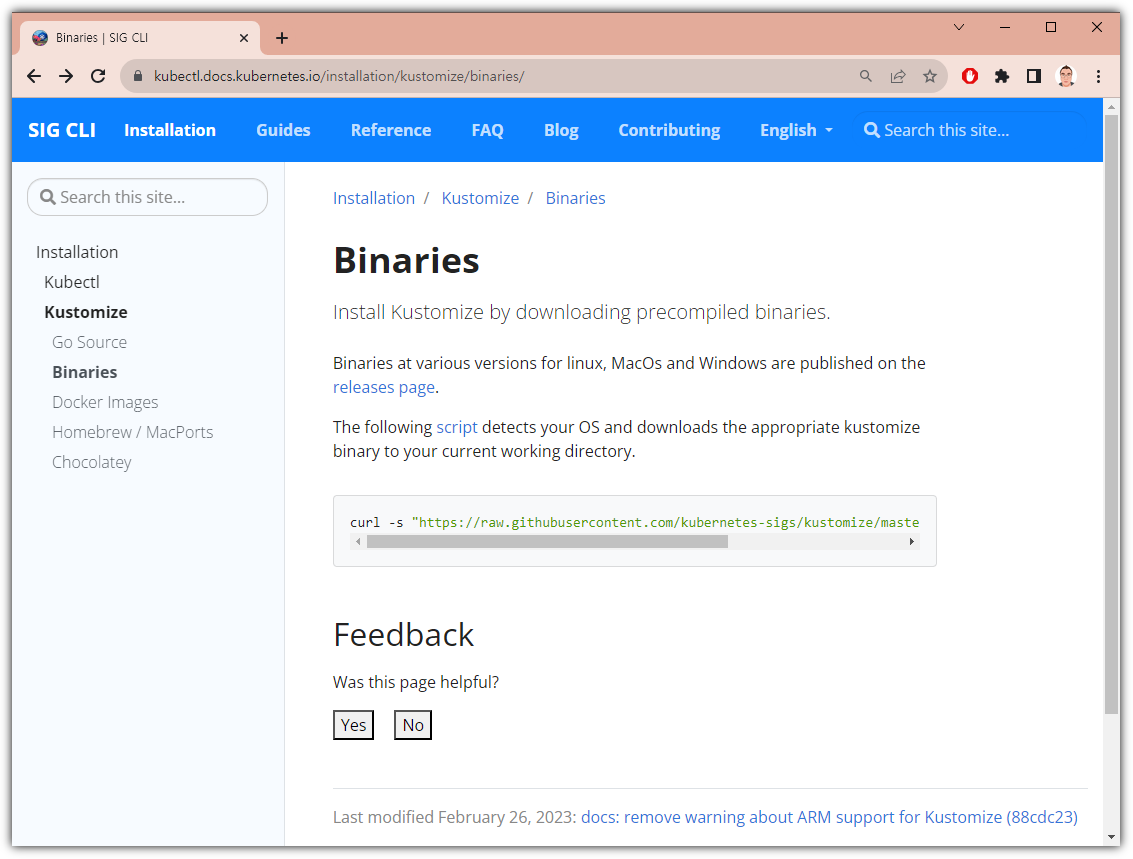Click the code block horizontal scrollbar thumb
1133x859 pixels.
pos(547,542)
